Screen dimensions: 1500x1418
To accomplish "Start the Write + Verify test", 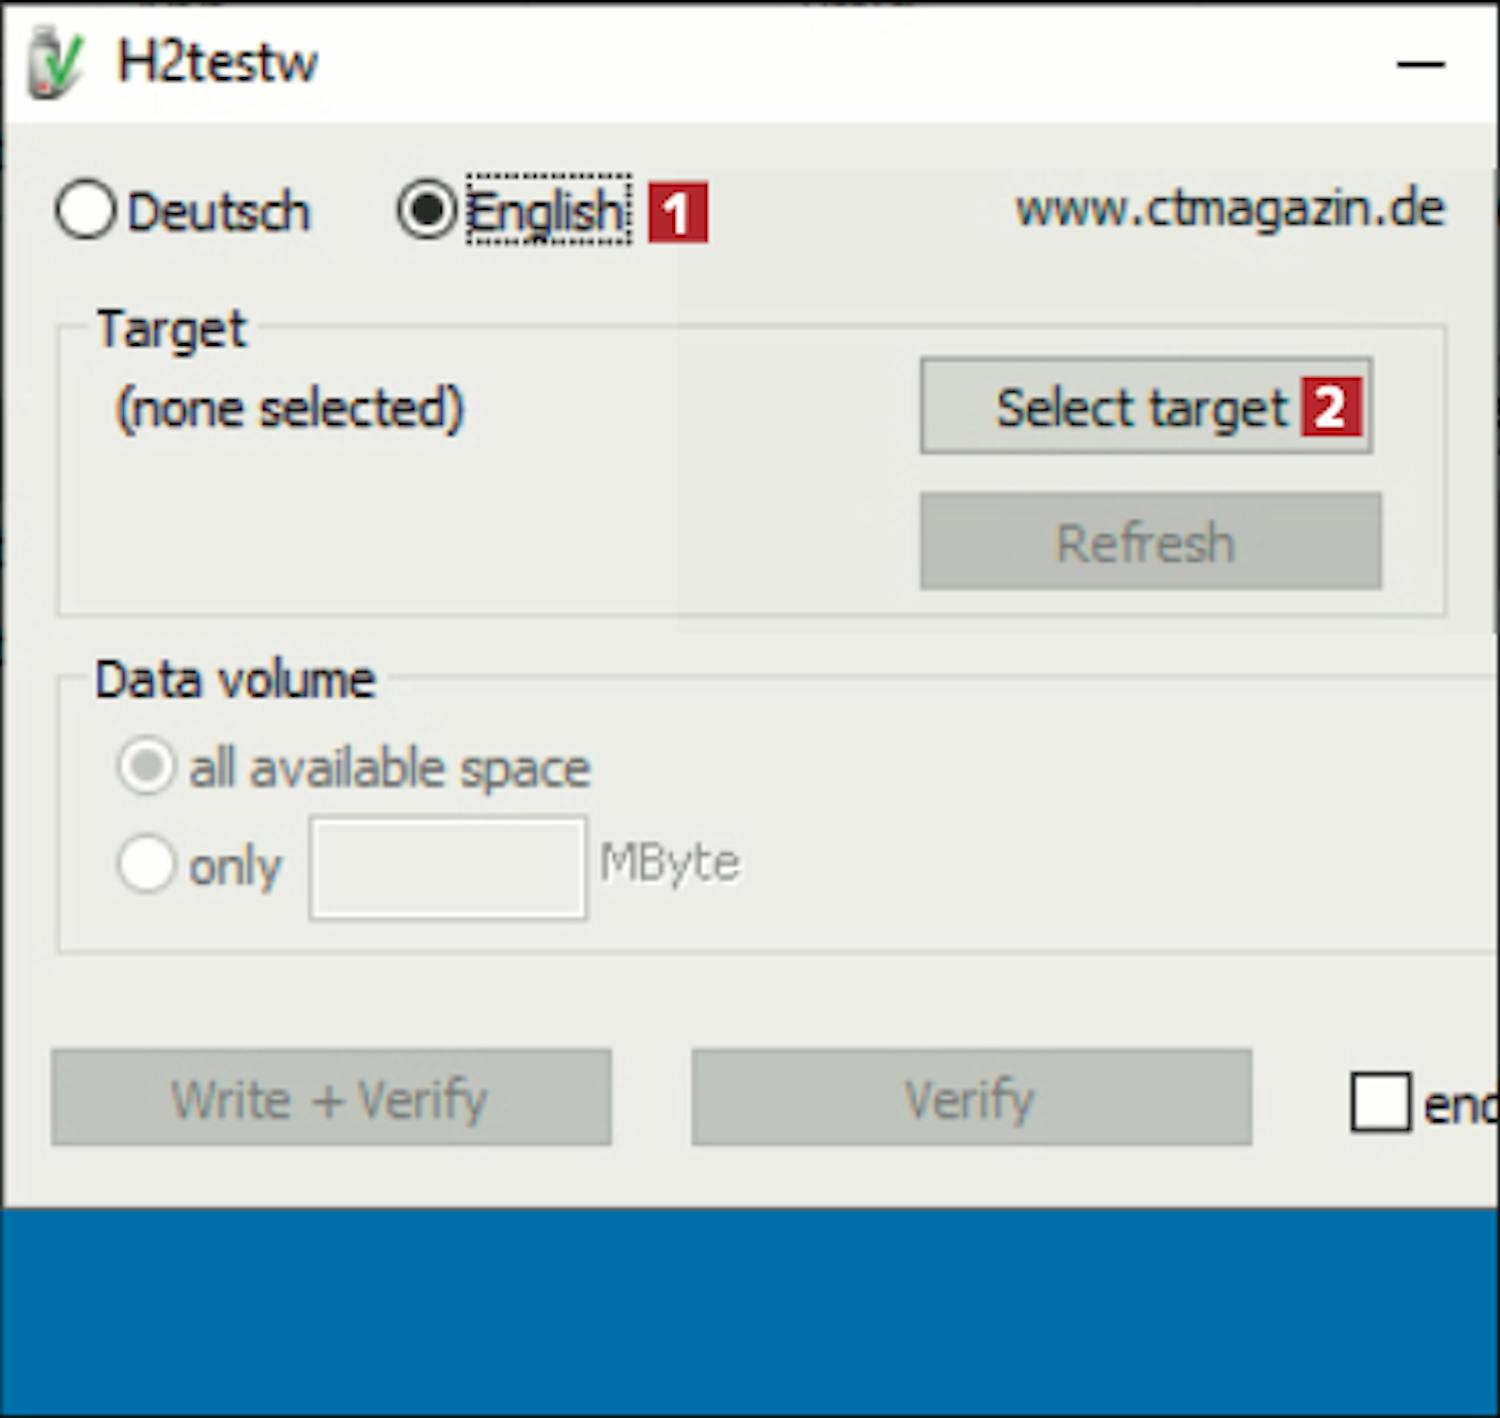I will pos(331,1098).
